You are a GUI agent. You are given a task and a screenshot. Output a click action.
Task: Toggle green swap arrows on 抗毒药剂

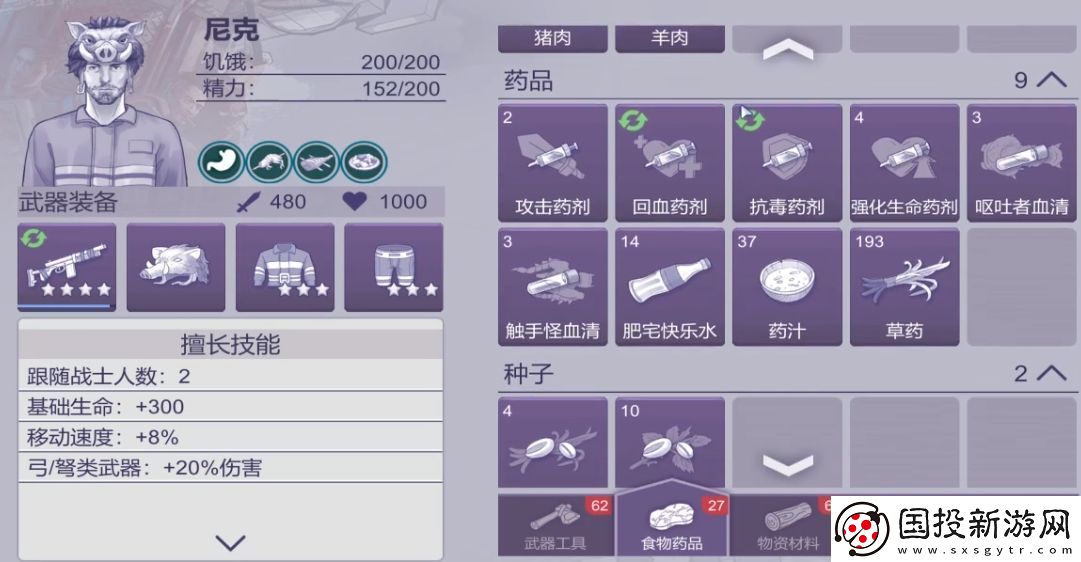point(750,121)
